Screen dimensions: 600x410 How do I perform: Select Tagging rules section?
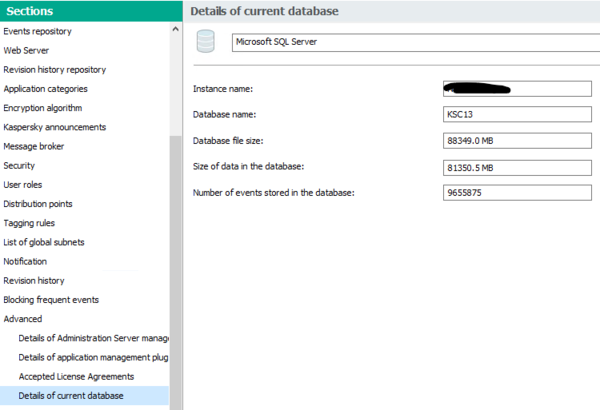(x=29, y=223)
